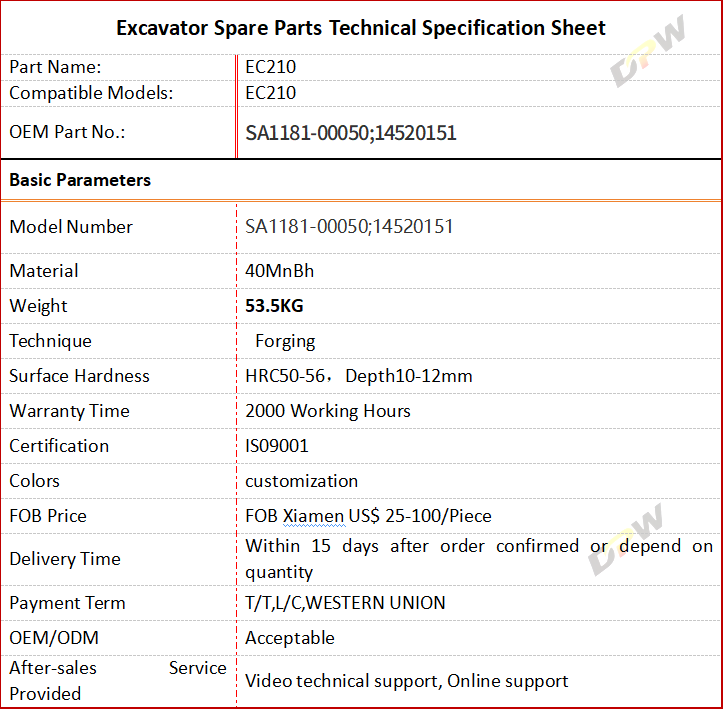The height and width of the screenshot is (710, 725).
Task: Select the 'Warranty Time' label
Action: [x=69, y=411]
